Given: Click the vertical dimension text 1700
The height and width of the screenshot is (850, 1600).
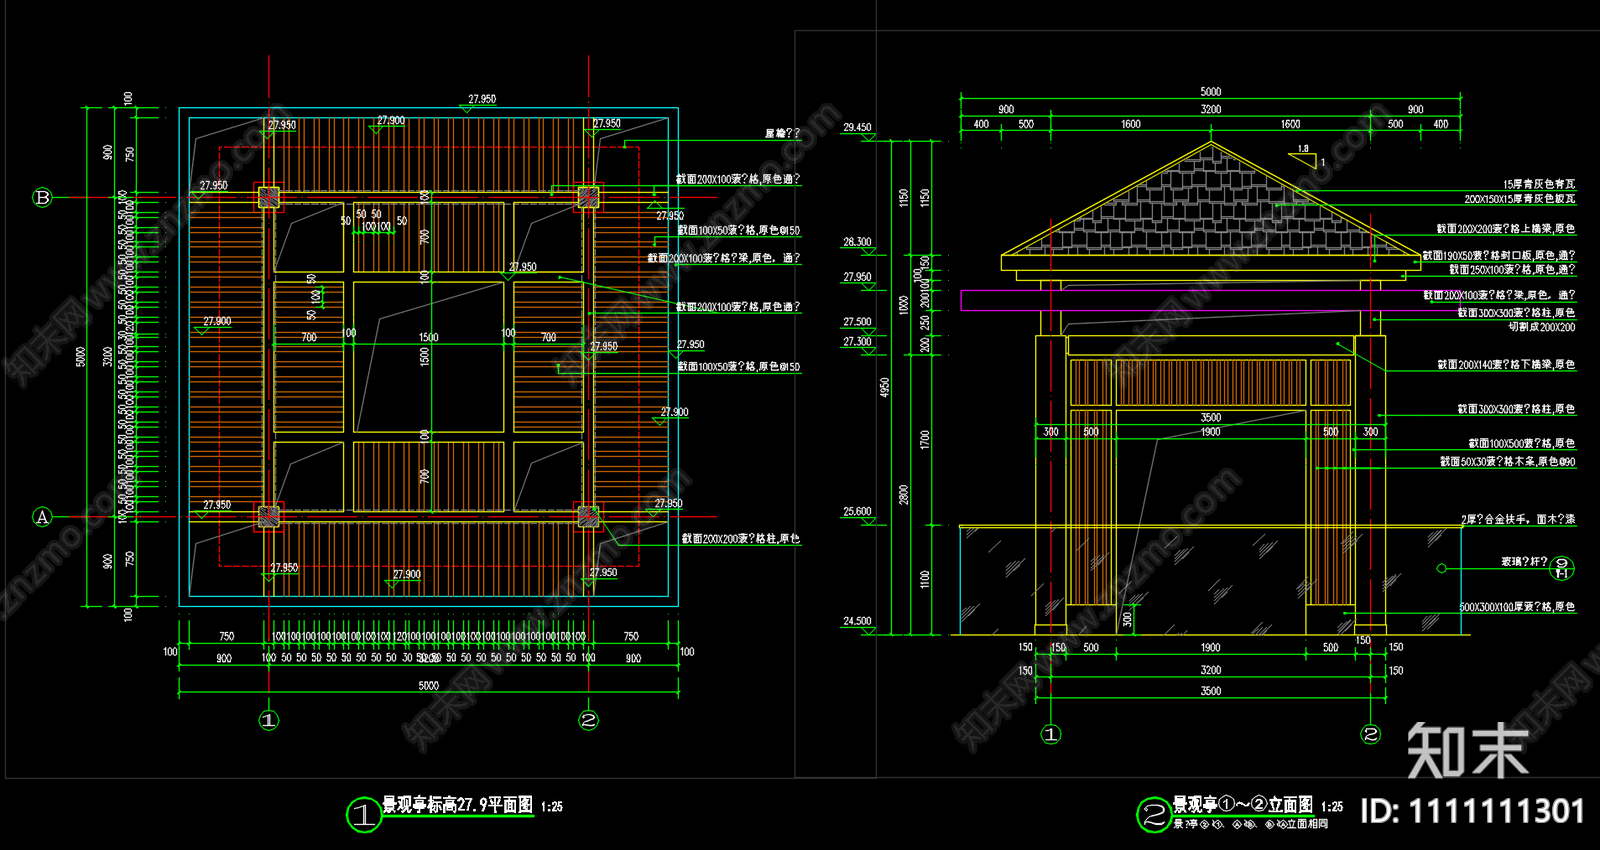Looking at the screenshot, I should point(925,439).
